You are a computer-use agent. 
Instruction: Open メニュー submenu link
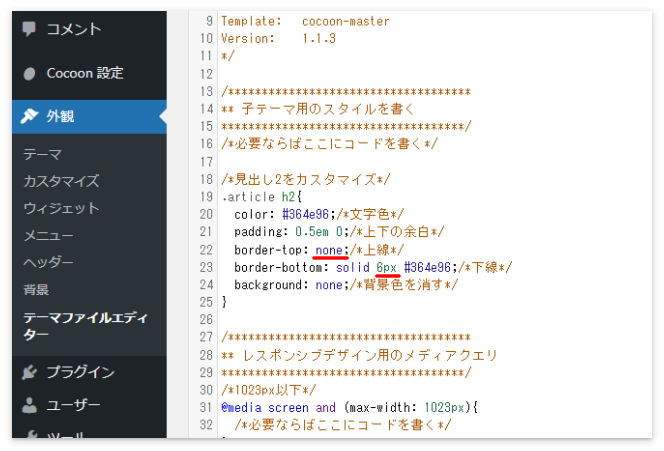coord(48,235)
